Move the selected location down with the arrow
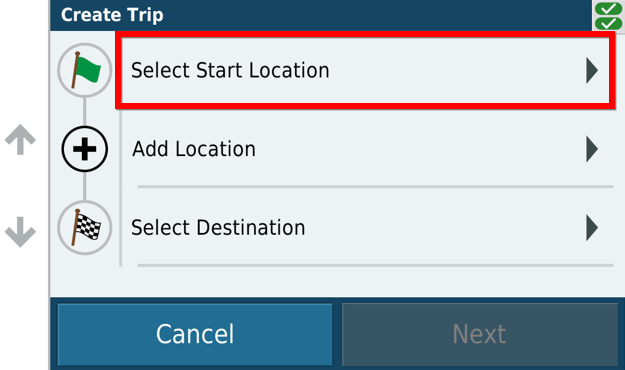 [20, 232]
